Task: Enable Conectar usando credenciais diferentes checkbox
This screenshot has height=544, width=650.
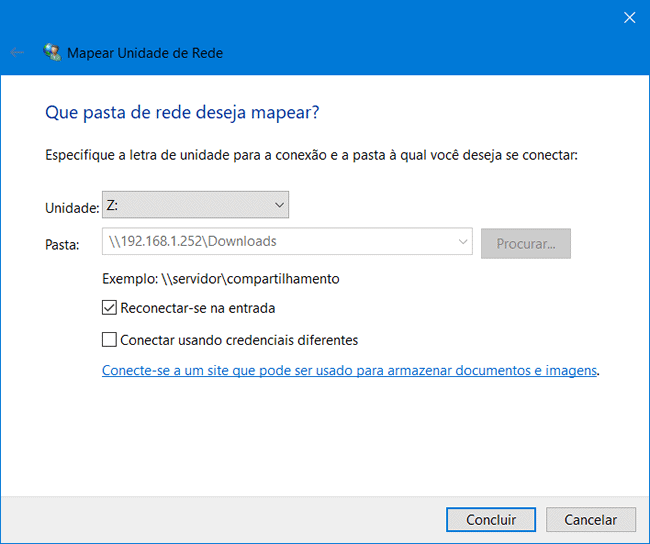Action: click(x=109, y=340)
